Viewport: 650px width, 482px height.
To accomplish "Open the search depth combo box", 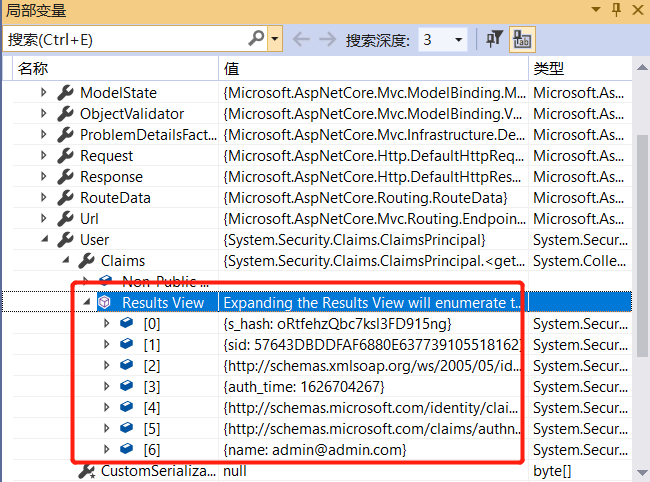I will click(x=443, y=39).
